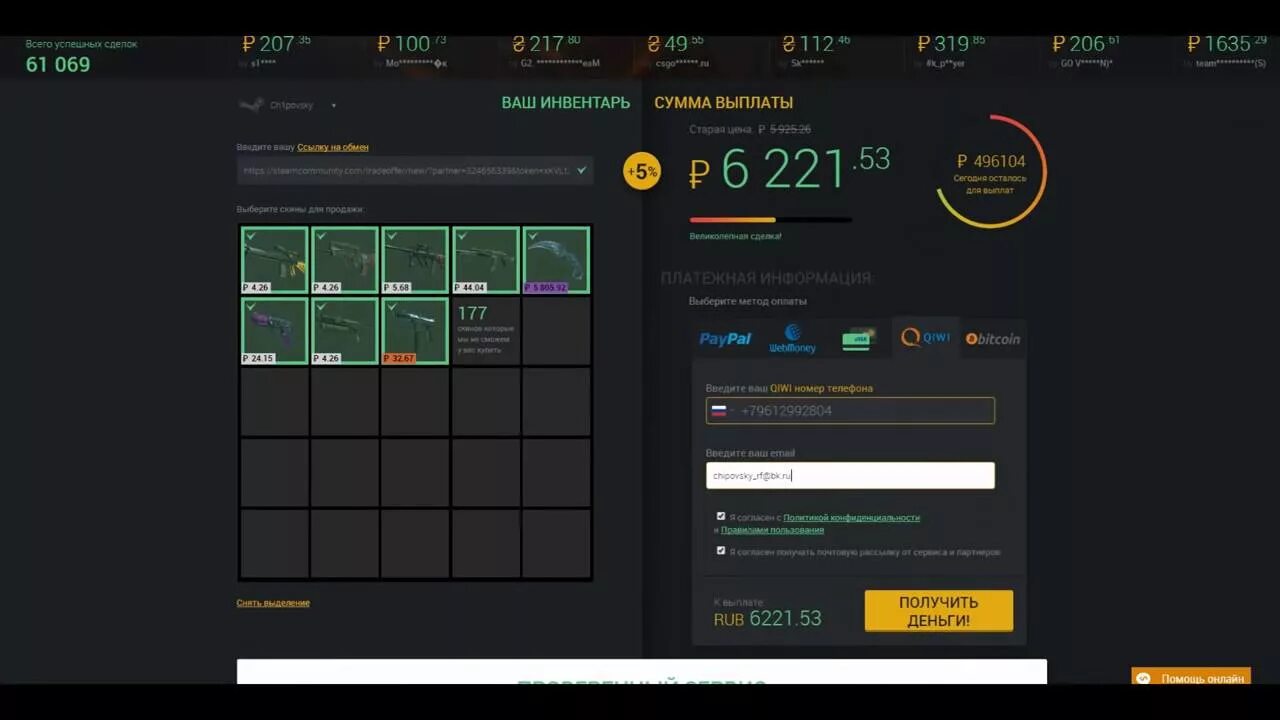Click the ₴ 112.46 recent deal entry

pos(816,50)
